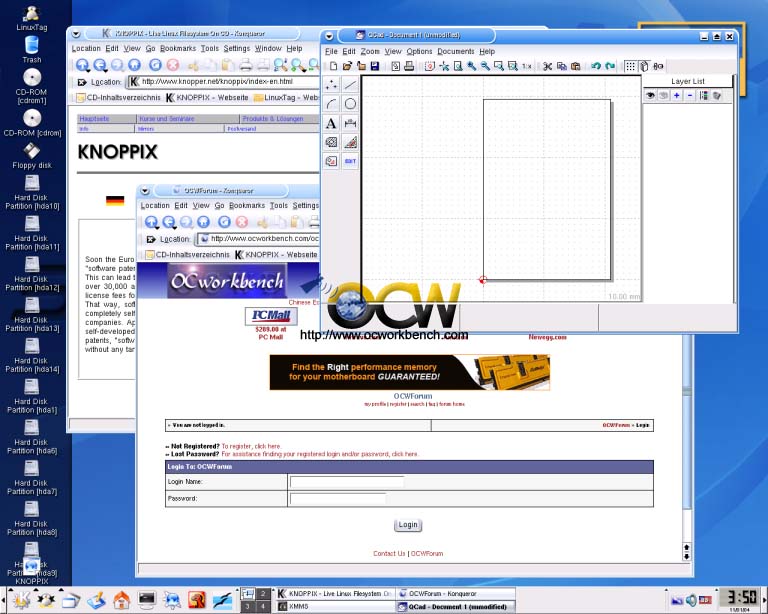Viewport: 768px width, 614px height.
Task: Switch to XMMS taskbar entry
Action: point(335,606)
